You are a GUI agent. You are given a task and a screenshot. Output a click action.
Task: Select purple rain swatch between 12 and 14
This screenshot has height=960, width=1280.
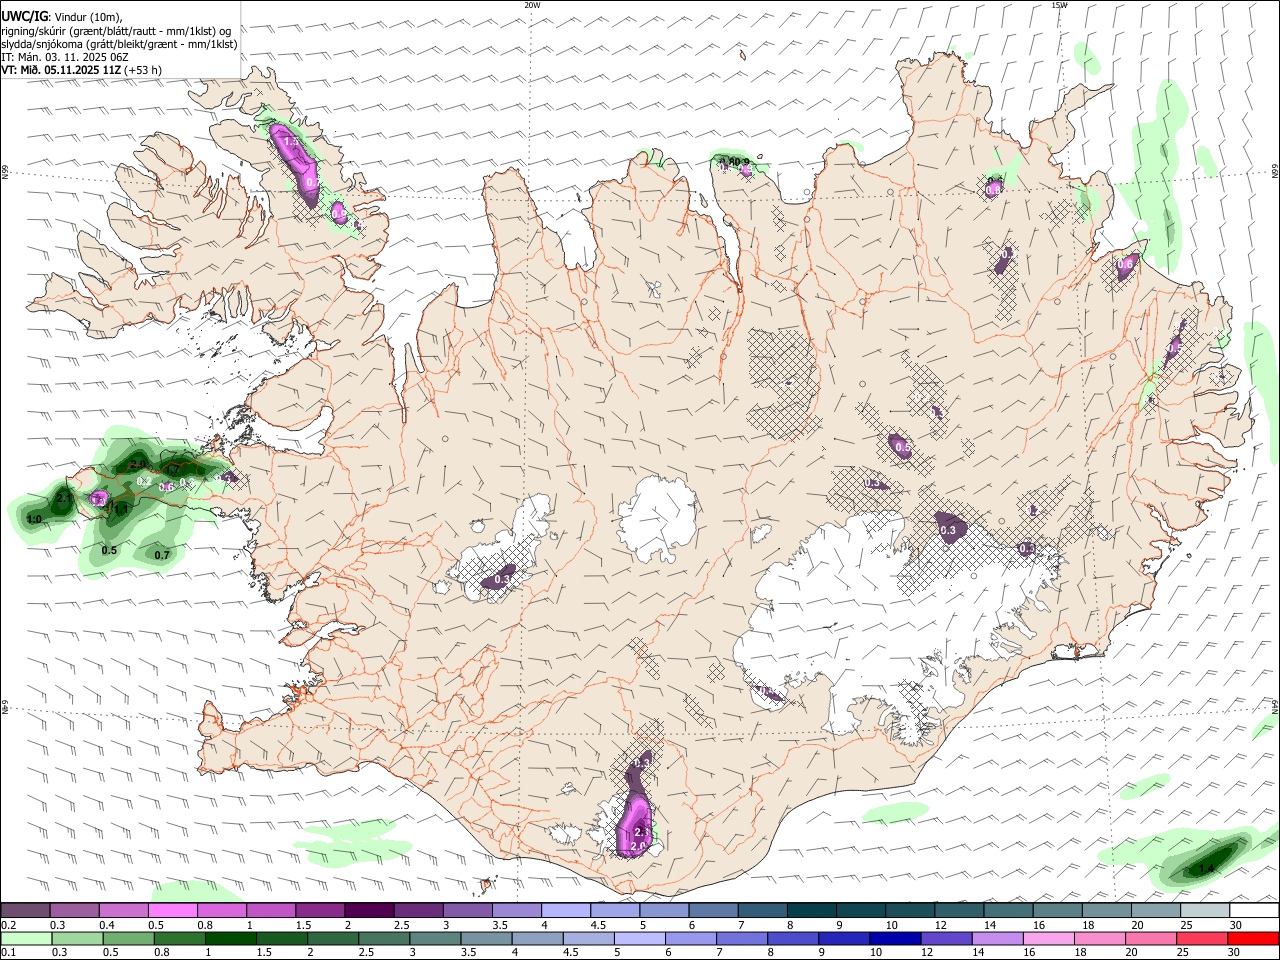946,938
